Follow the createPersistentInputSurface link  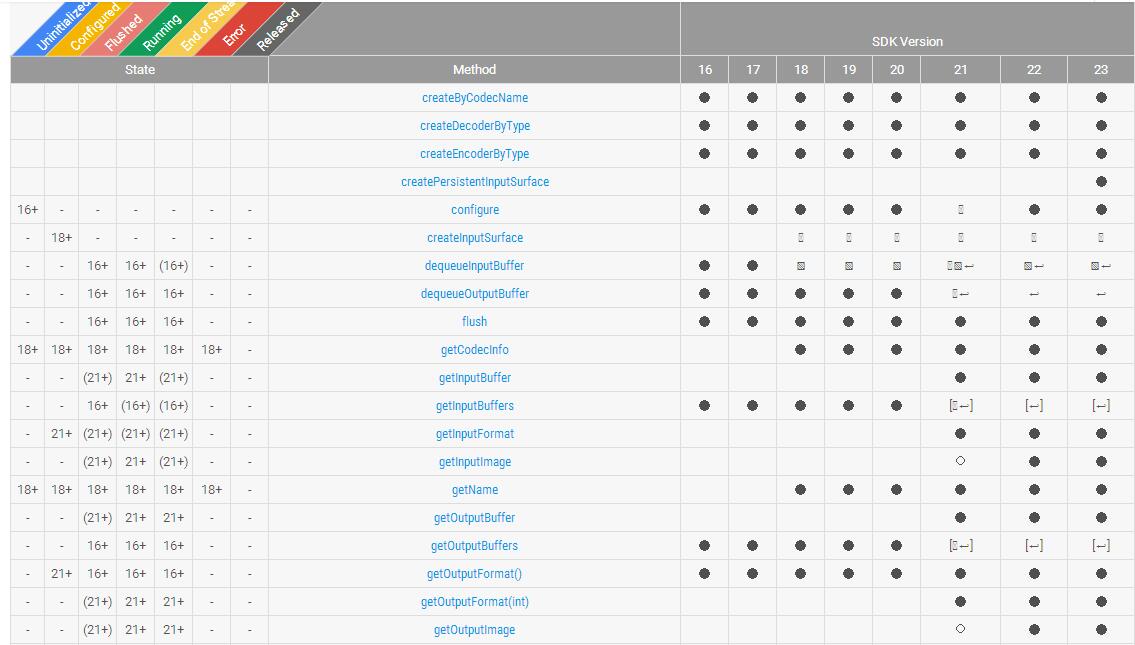pyautogui.click(x=475, y=182)
